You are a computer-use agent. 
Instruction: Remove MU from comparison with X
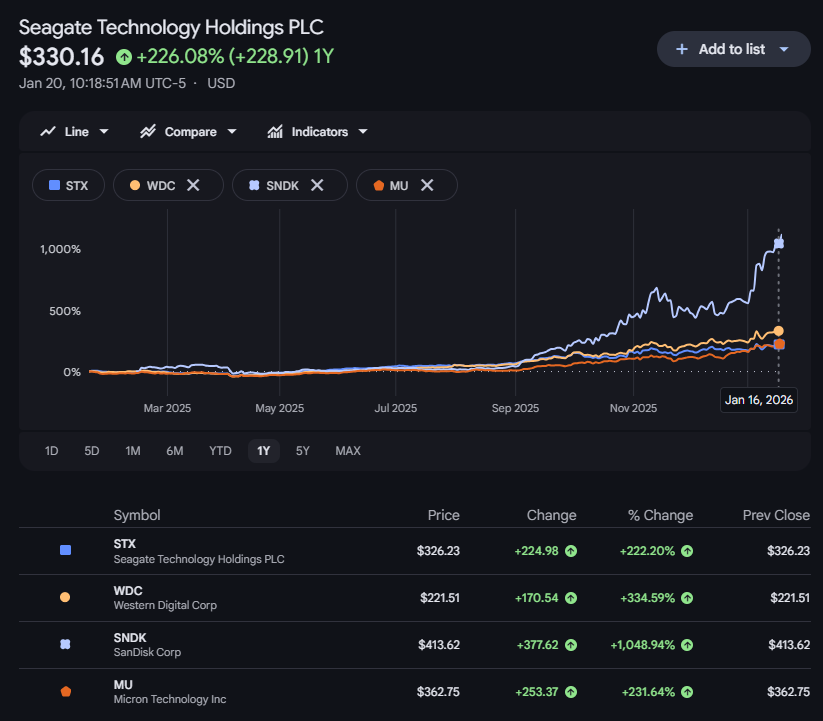[427, 185]
